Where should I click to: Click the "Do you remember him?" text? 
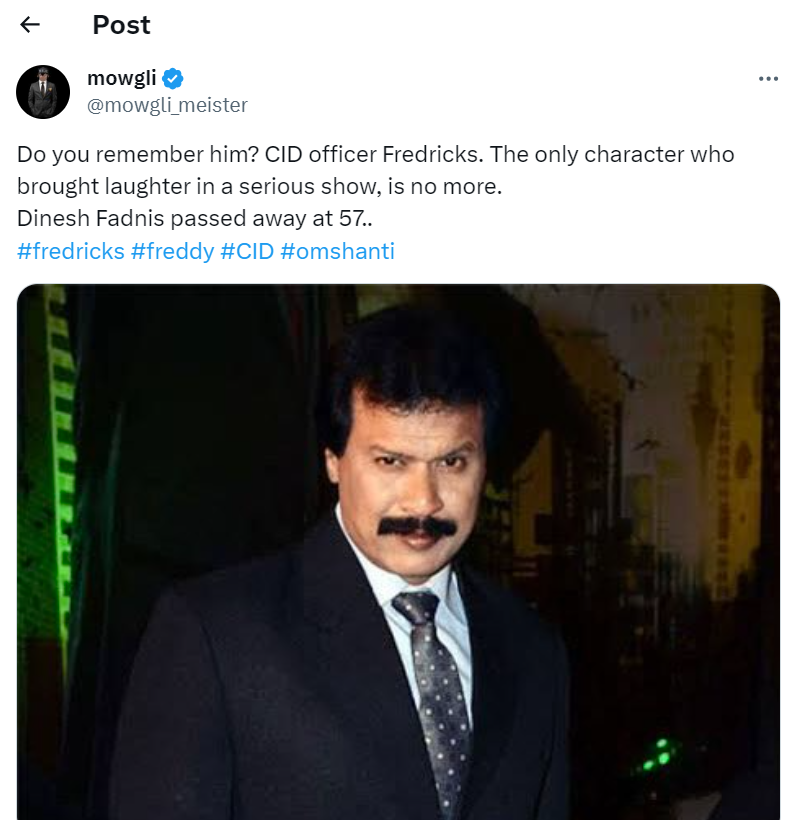137,155
